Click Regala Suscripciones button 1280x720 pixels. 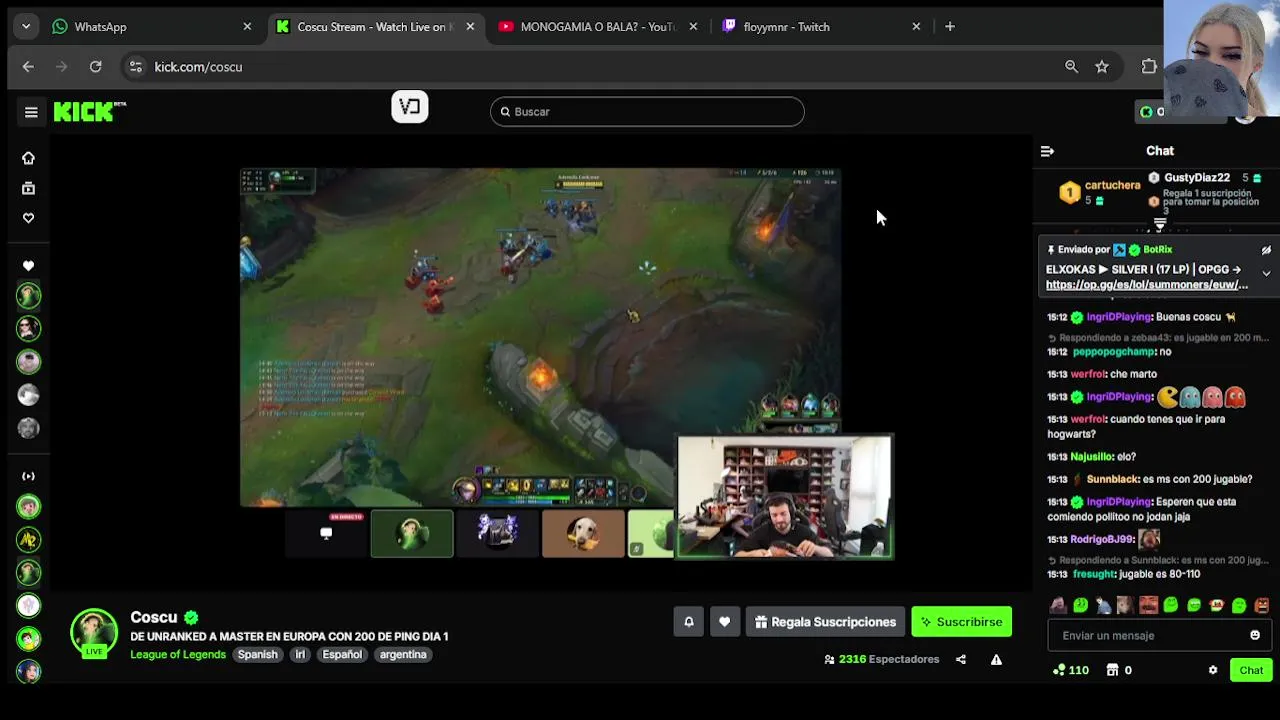click(825, 622)
